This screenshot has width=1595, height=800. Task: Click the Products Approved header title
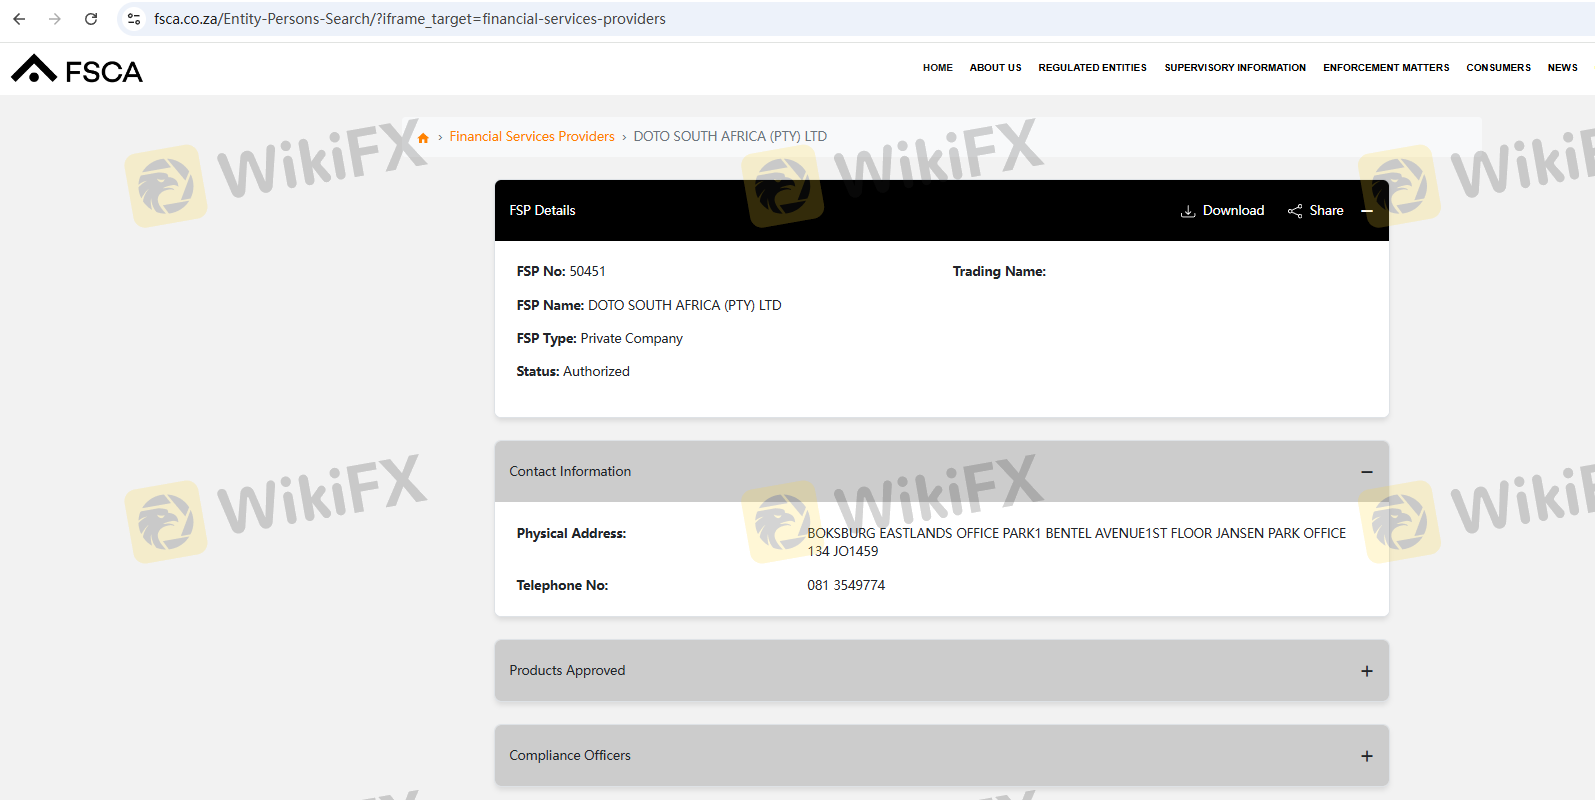568,670
